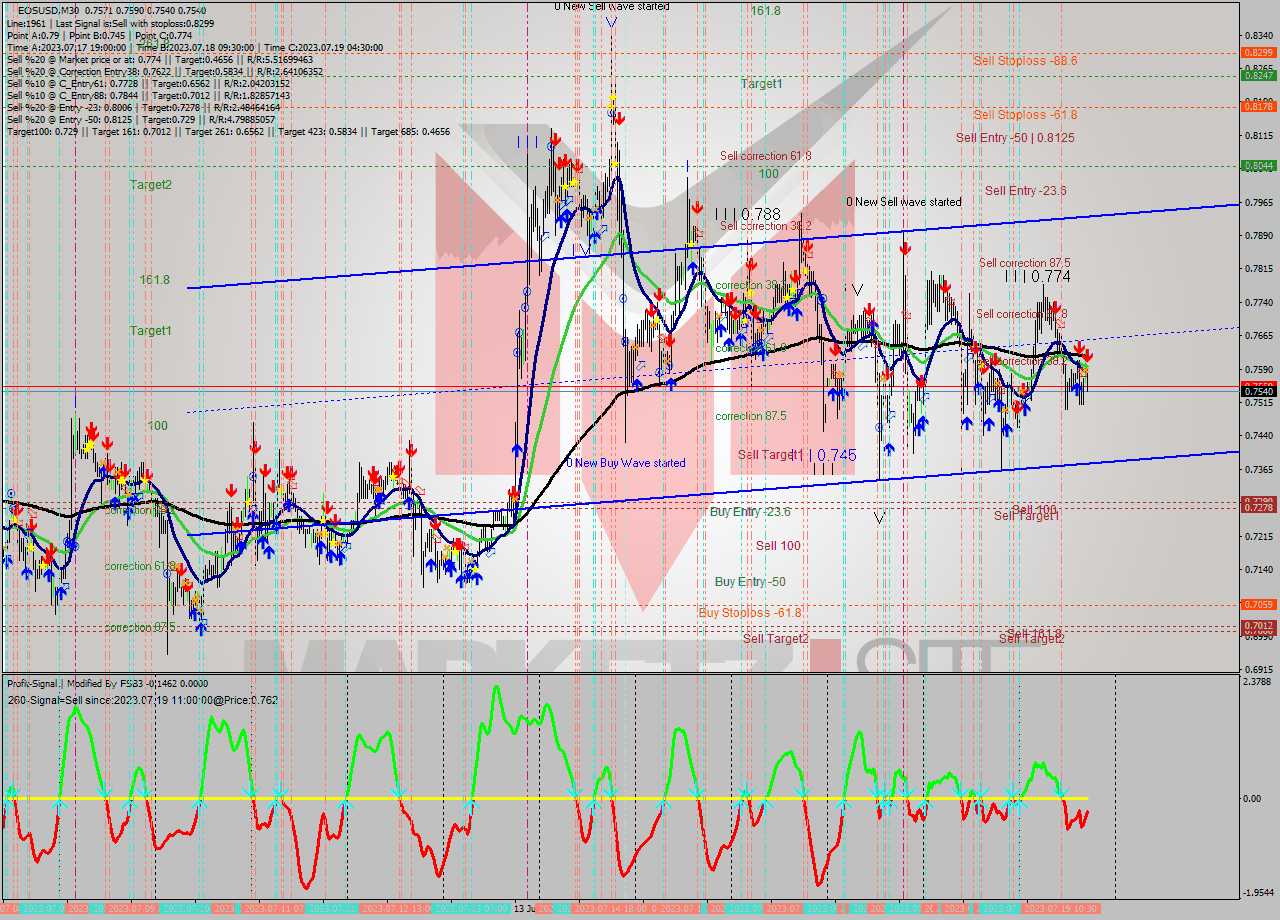Click the 0.8044 green price tag

[1257, 166]
